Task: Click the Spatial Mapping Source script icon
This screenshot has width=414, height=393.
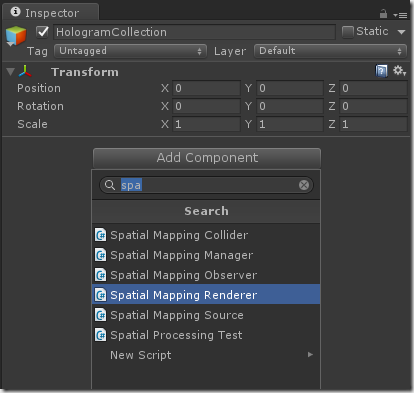Action: click(100, 315)
